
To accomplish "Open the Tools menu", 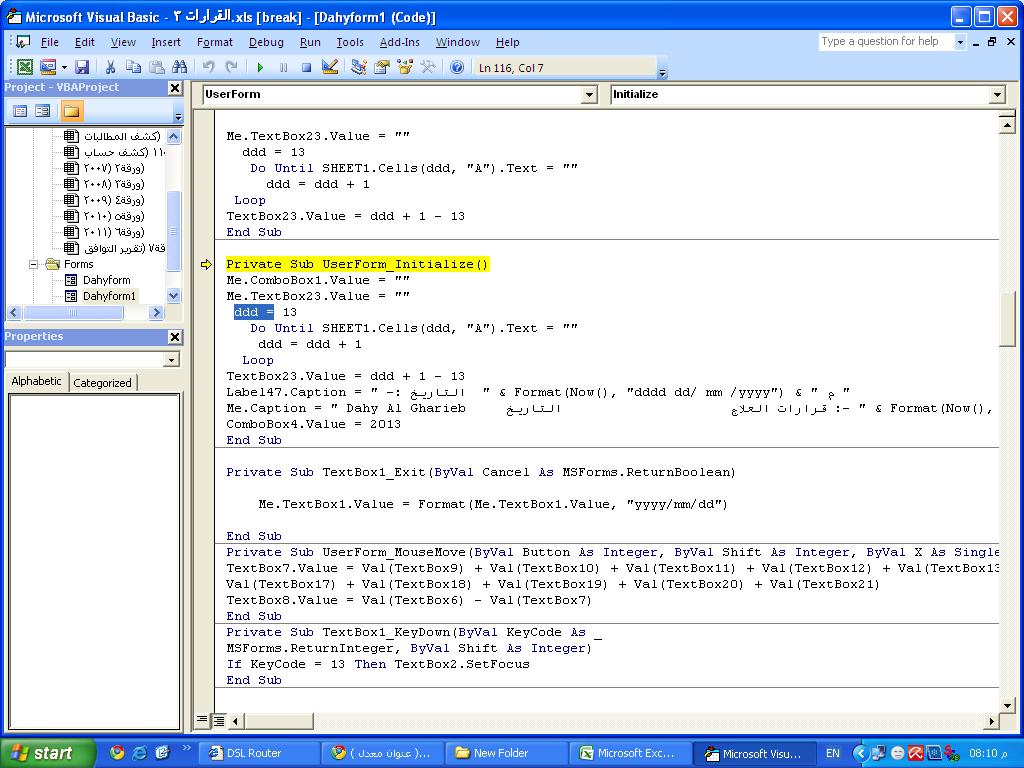I will (350, 42).
